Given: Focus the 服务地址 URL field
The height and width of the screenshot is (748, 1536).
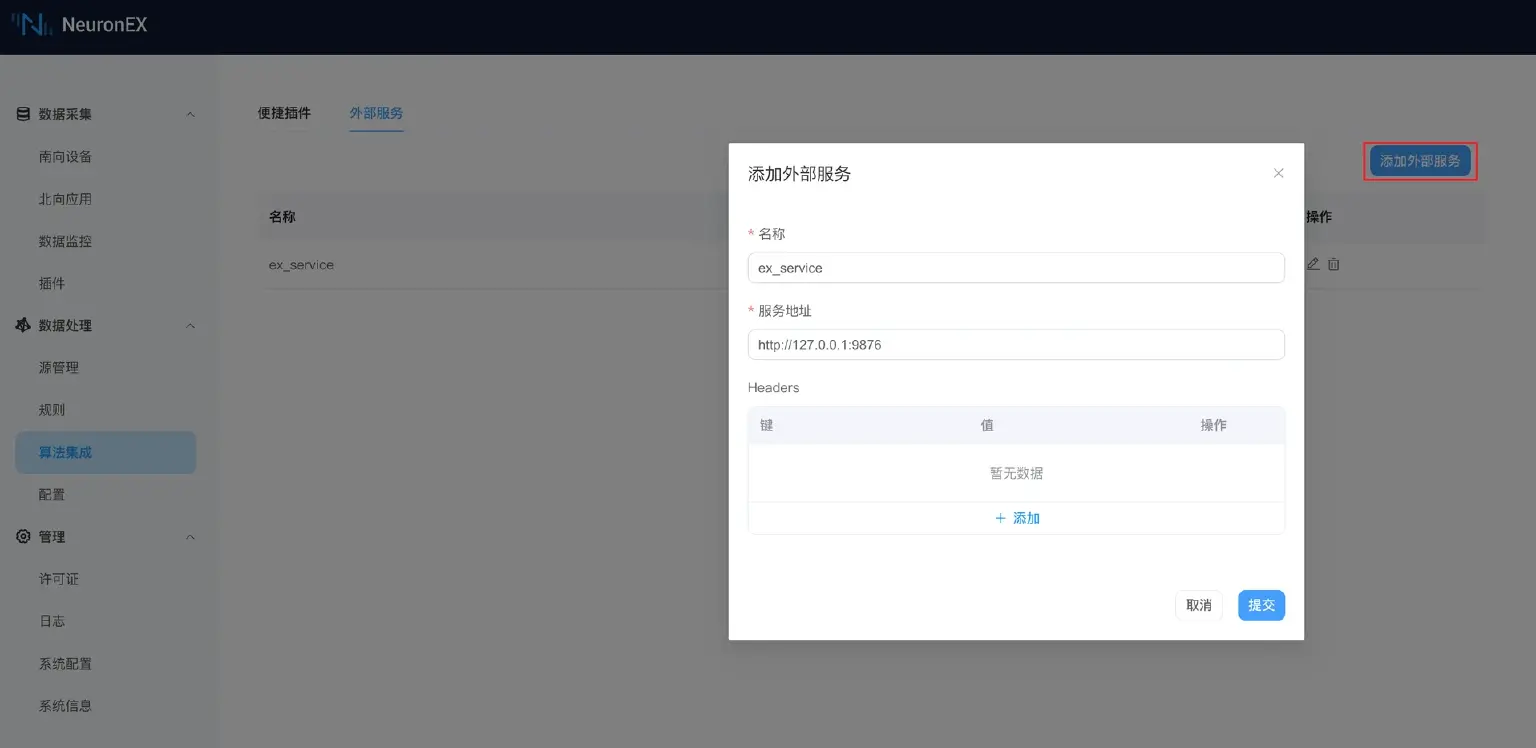Looking at the screenshot, I should coord(1015,345).
